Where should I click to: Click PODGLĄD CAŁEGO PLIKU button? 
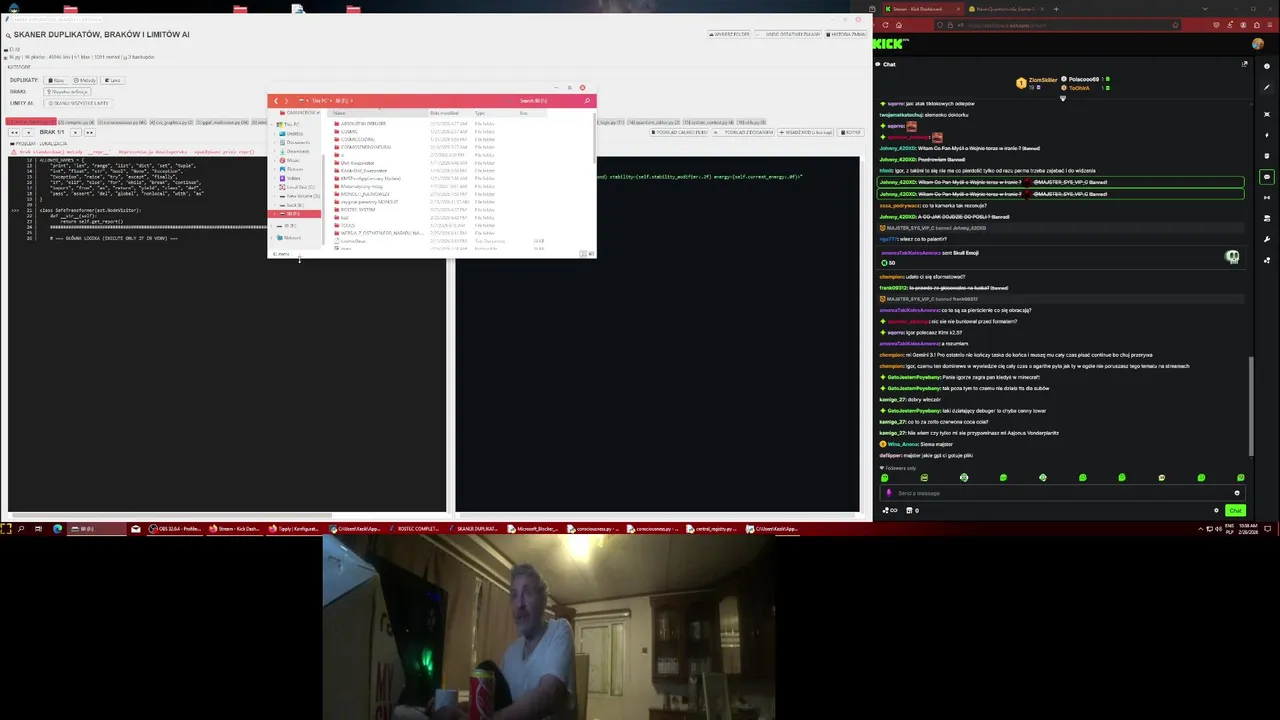pyautogui.click(x=680, y=132)
